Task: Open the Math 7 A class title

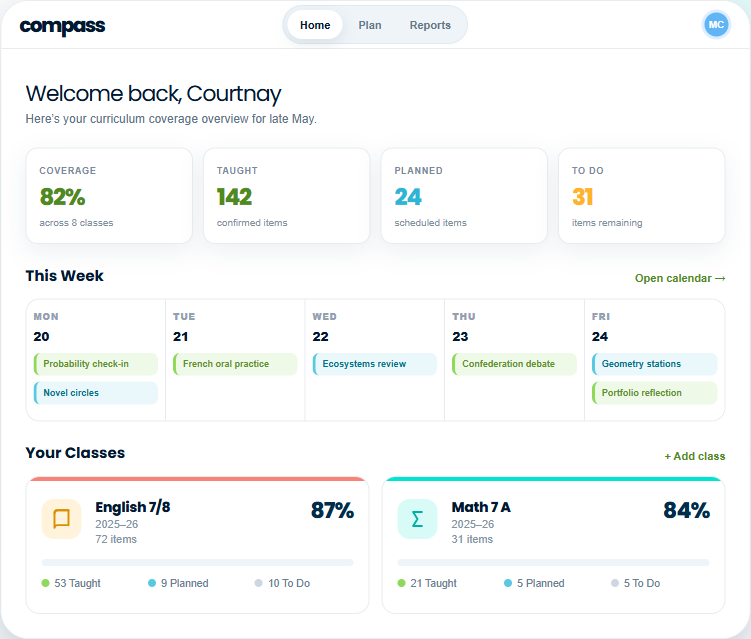Action: tap(481, 507)
